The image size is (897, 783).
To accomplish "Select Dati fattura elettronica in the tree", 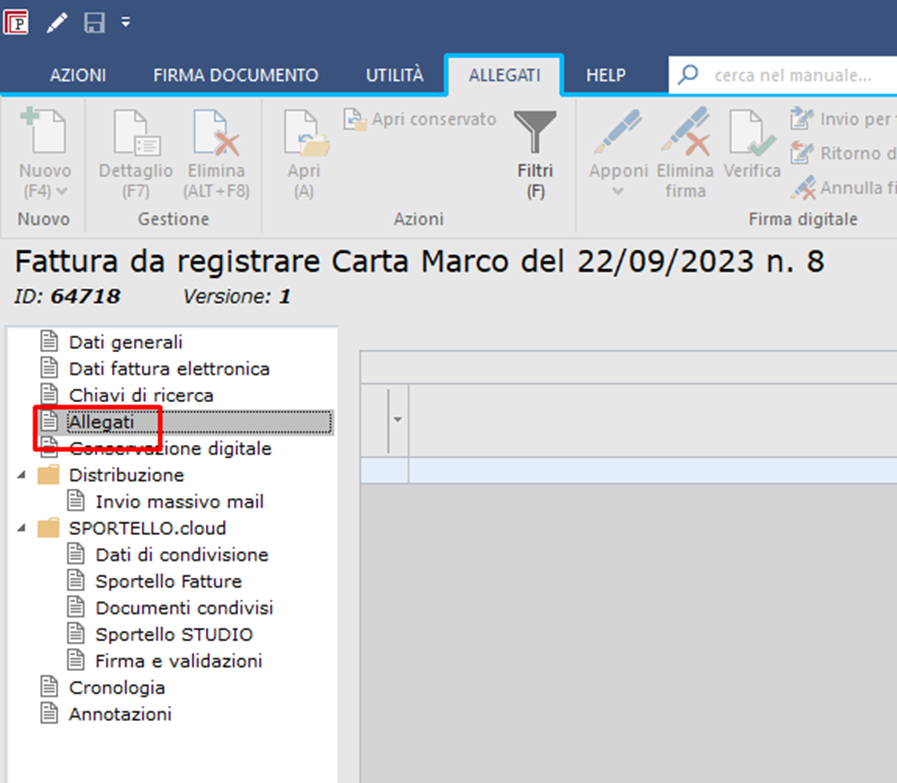I will 169,369.
